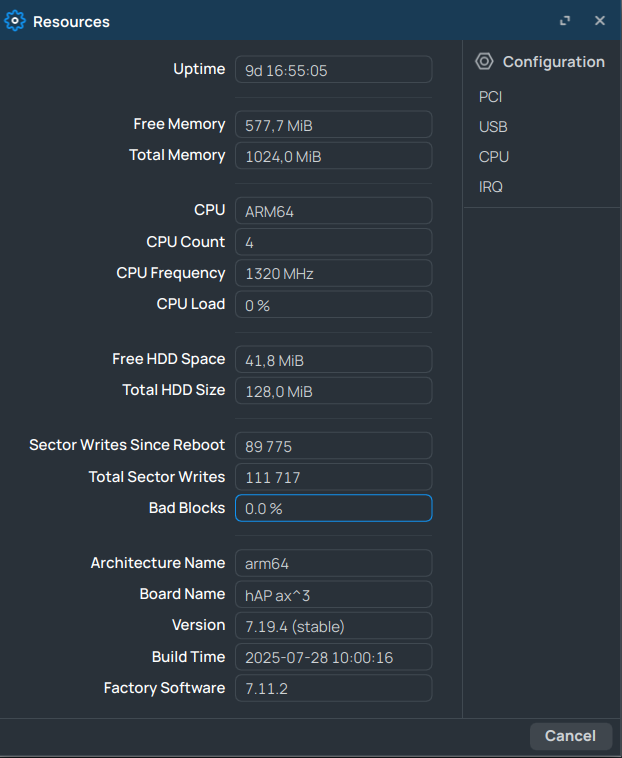Click the Build Time value field
622x758 pixels.
pyautogui.click(x=333, y=657)
